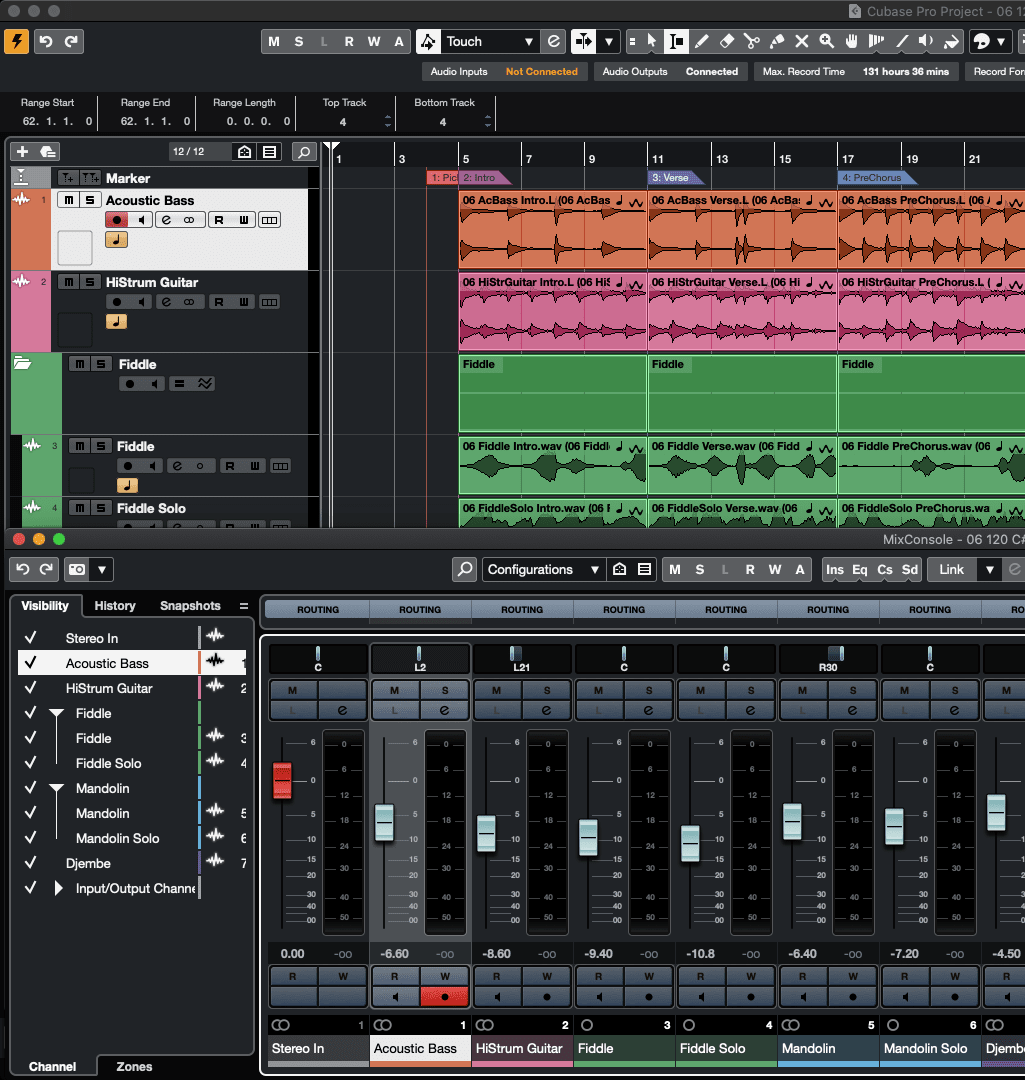
Task: Click the Link button in MixConsole
Action: coord(951,570)
